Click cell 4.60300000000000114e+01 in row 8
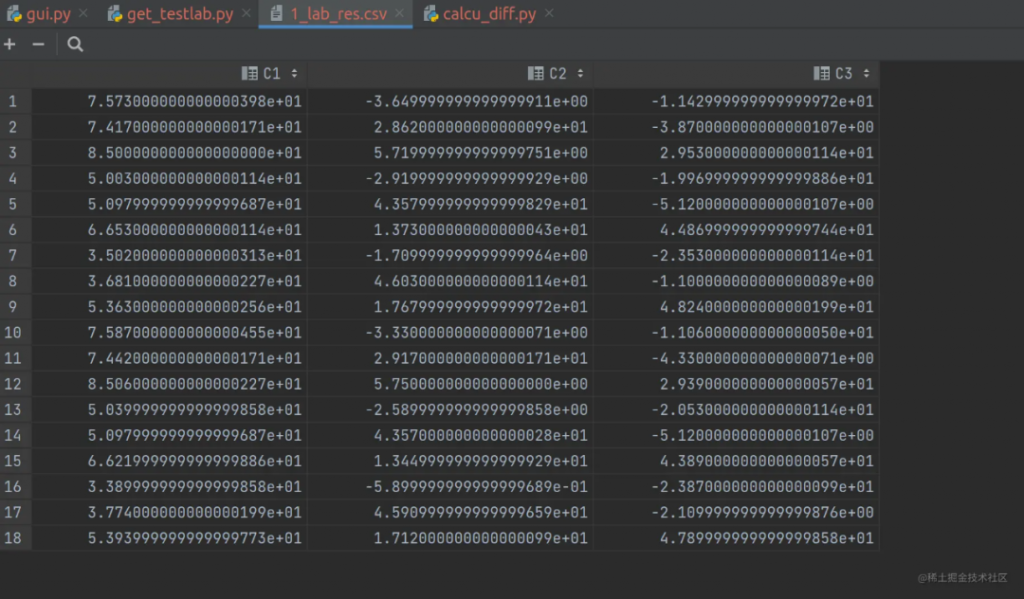Viewport: 1024px width, 599px height. click(450, 281)
